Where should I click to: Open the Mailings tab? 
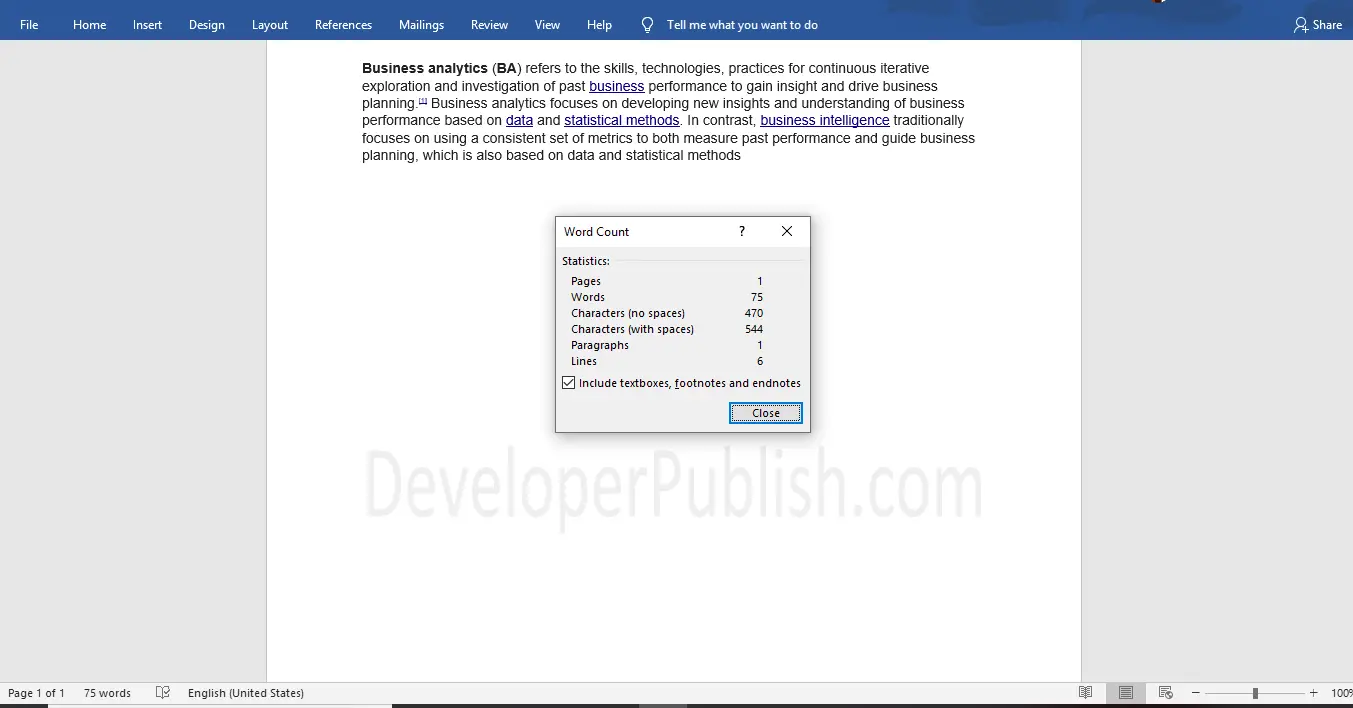click(x=421, y=25)
